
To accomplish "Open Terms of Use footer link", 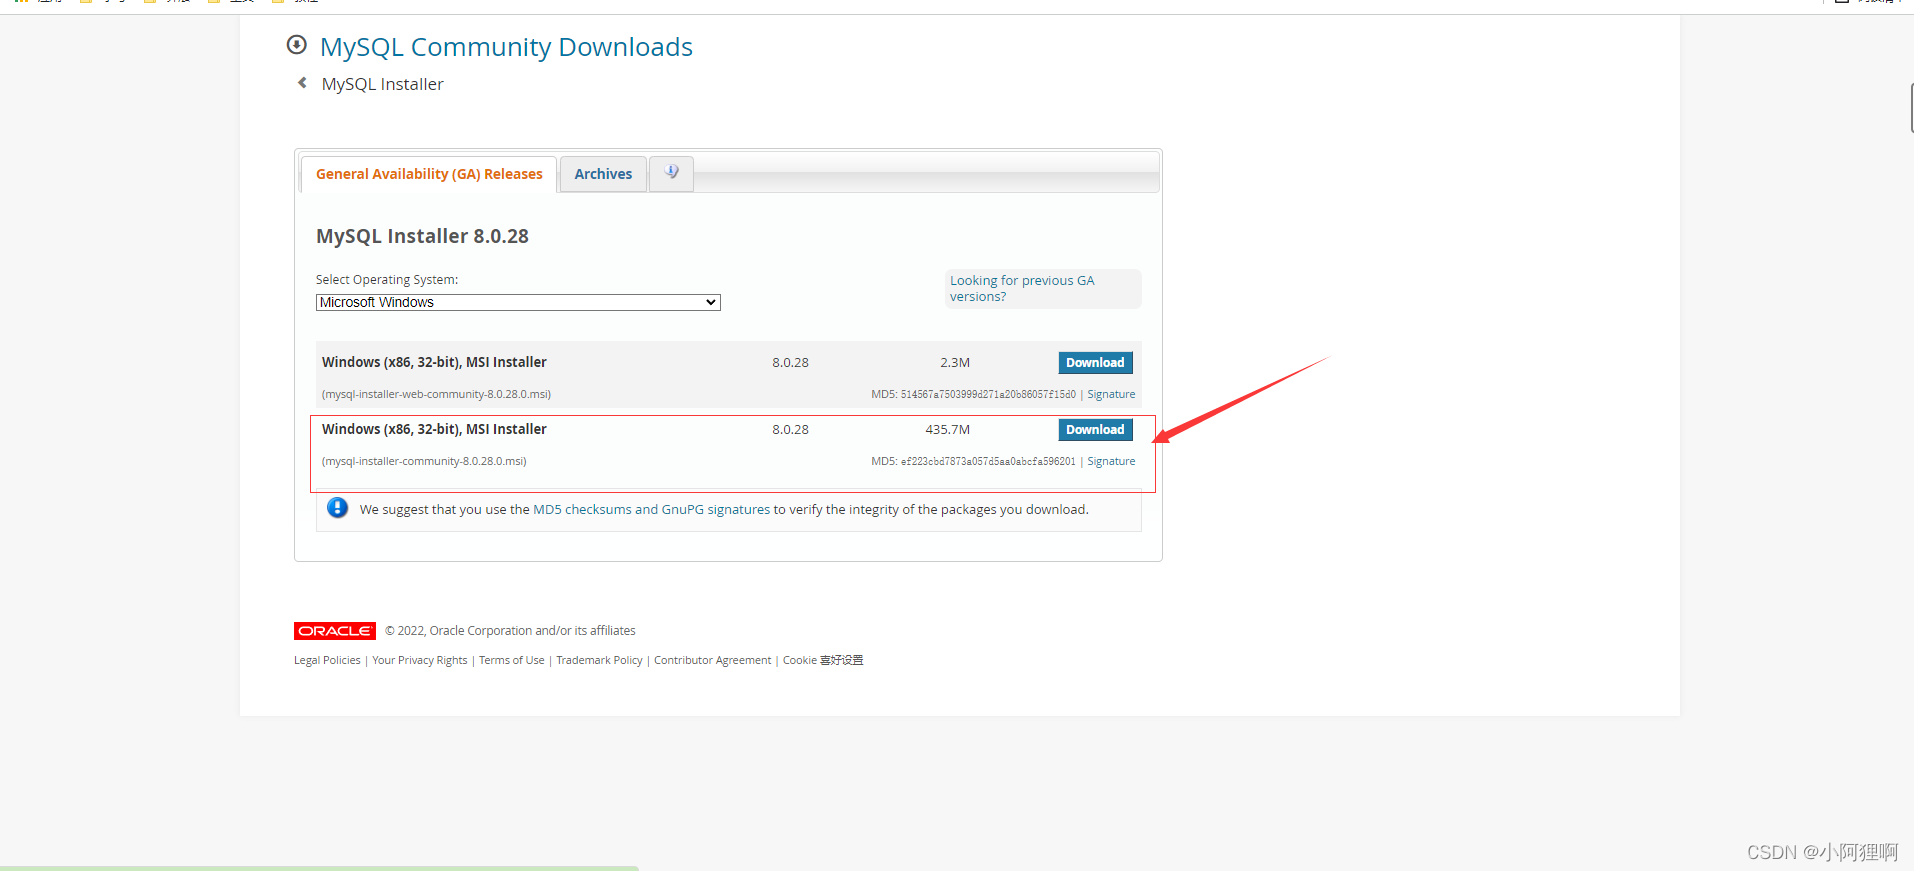I will pos(512,660).
